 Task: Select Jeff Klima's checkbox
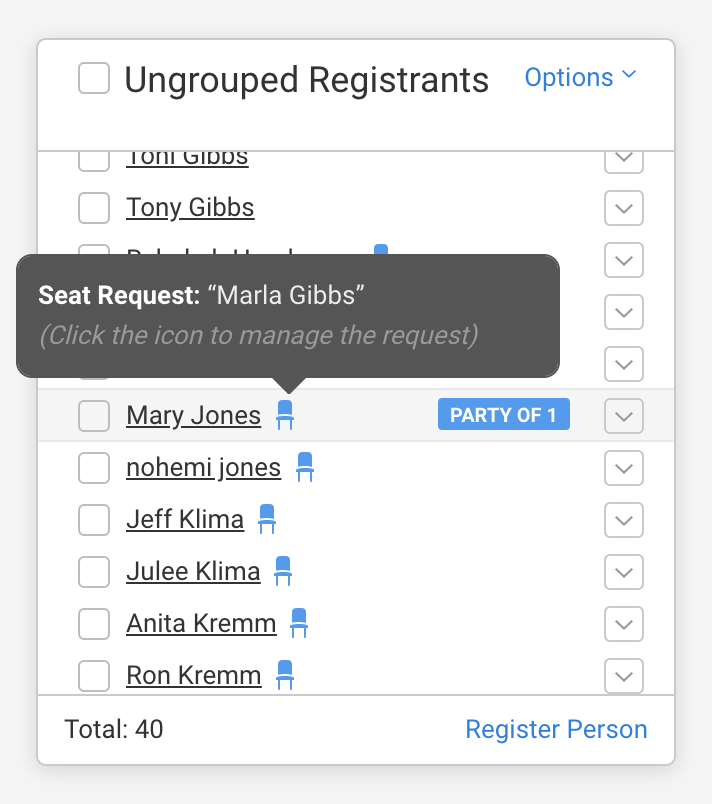tap(94, 520)
